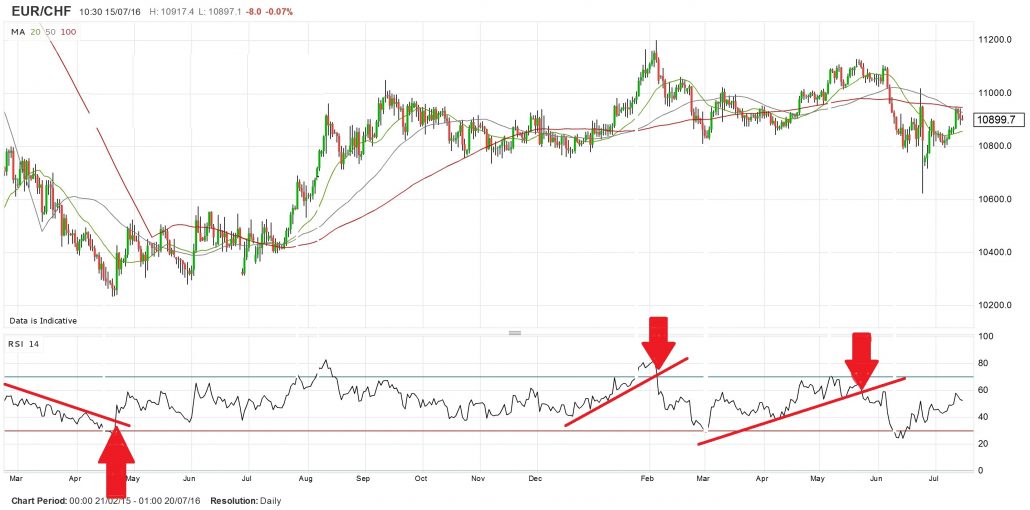
Task: Click the 10600.0 price axis label
Action: point(995,199)
